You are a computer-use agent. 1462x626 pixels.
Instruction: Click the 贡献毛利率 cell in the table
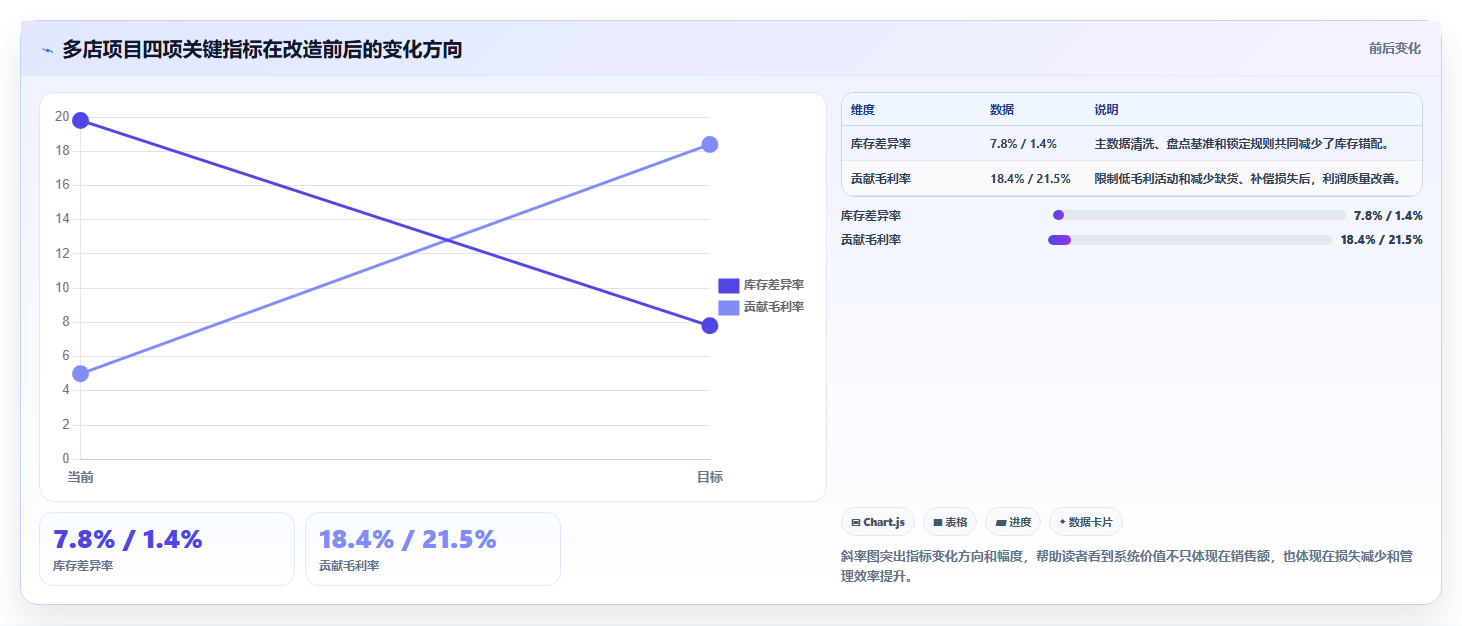(881, 179)
